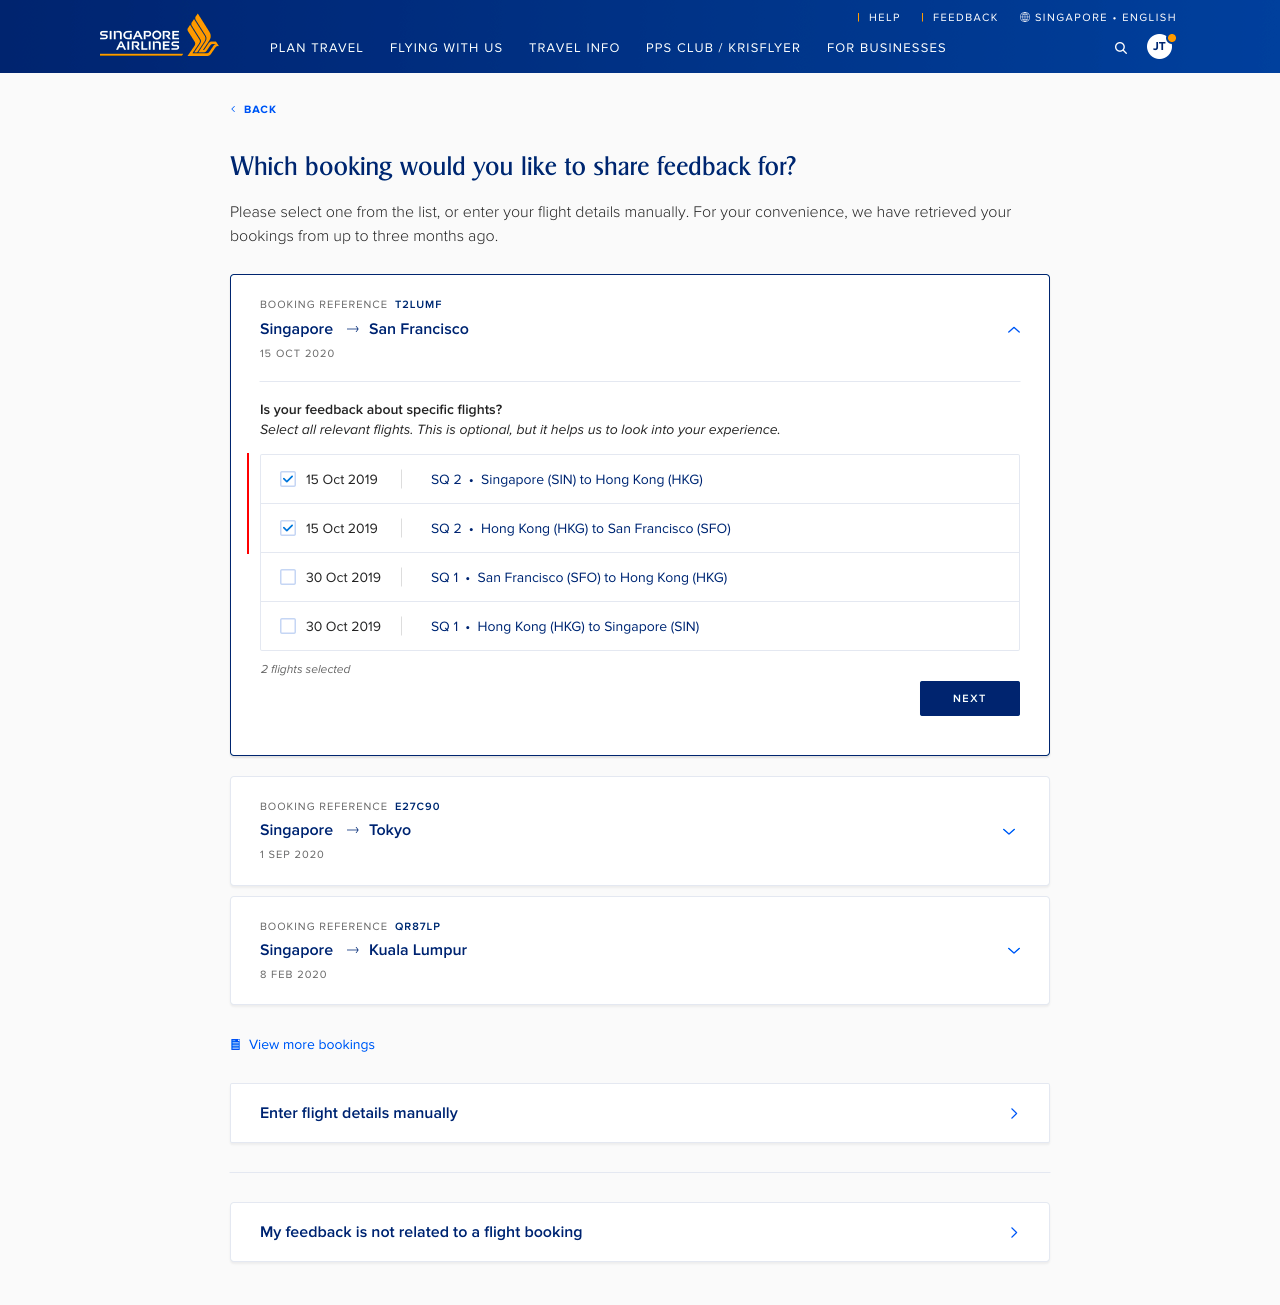Open Enter flight details manually arrow

(1014, 1113)
